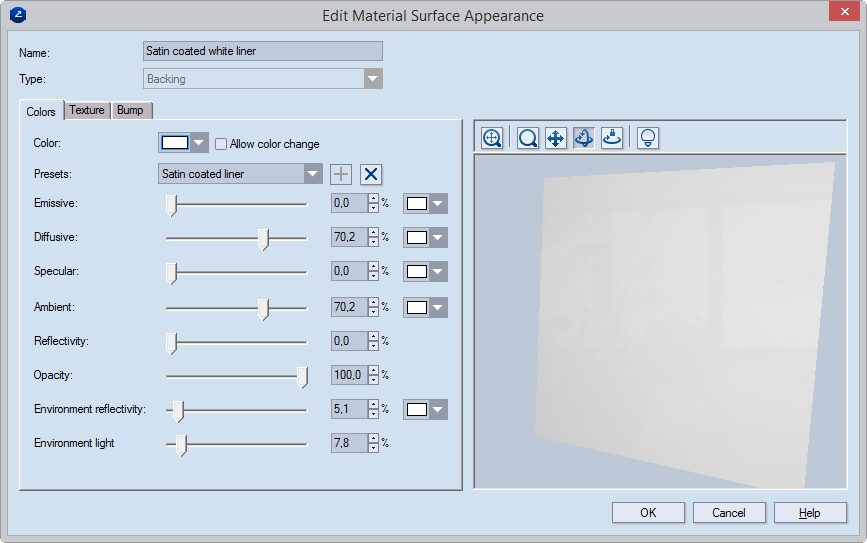This screenshot has width=867, height=543.
Task: Click the Diffusive slider handle
Action: pyautogui.click(x=263, y=239)
